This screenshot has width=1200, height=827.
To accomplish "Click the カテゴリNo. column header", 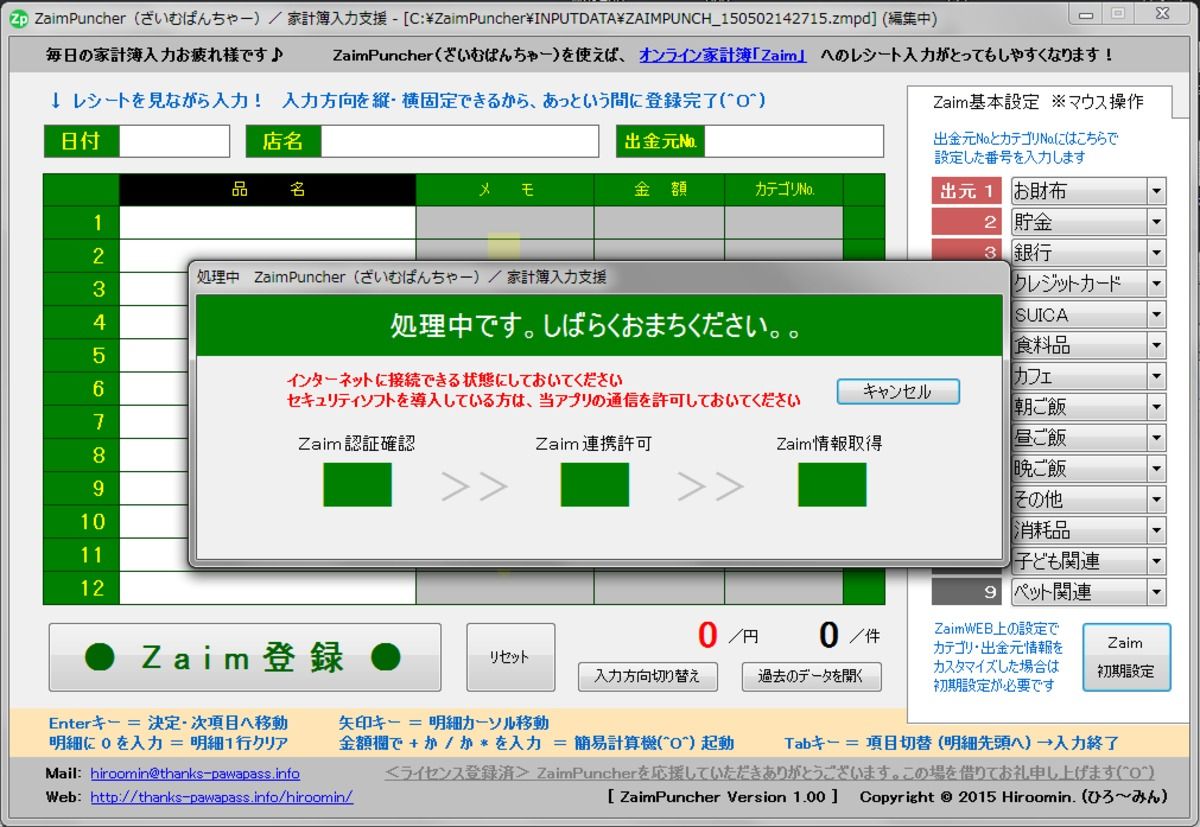I will tap(784, 189).
